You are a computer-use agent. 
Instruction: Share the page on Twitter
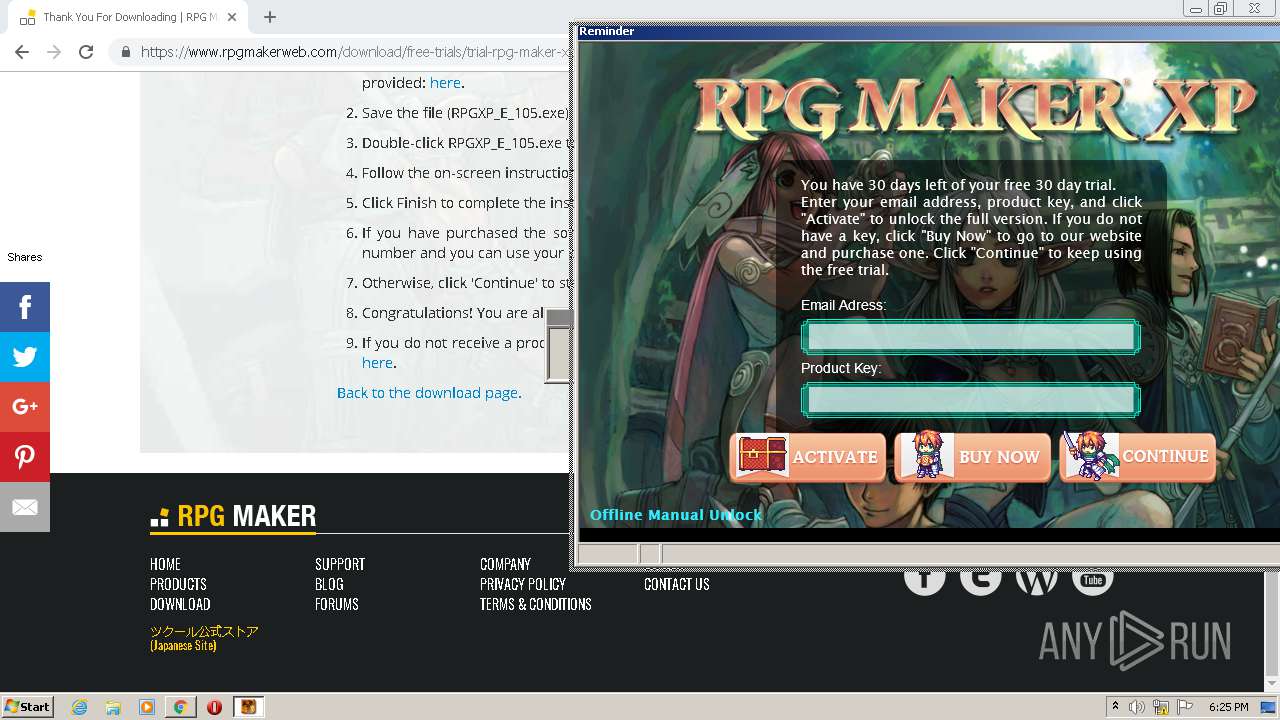25,357
